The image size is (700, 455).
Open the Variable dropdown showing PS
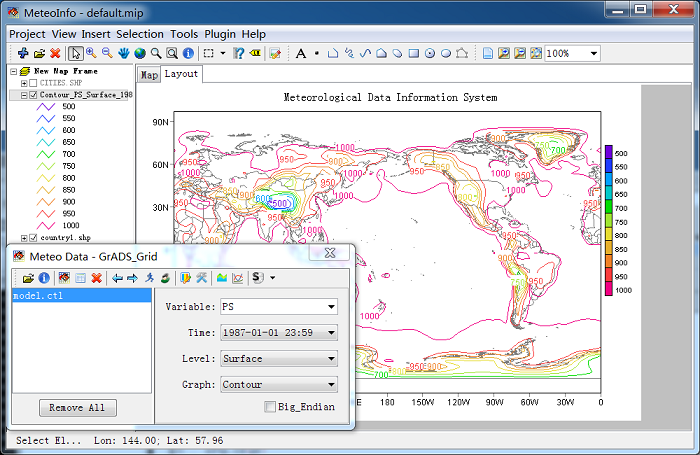coord(331,307)
